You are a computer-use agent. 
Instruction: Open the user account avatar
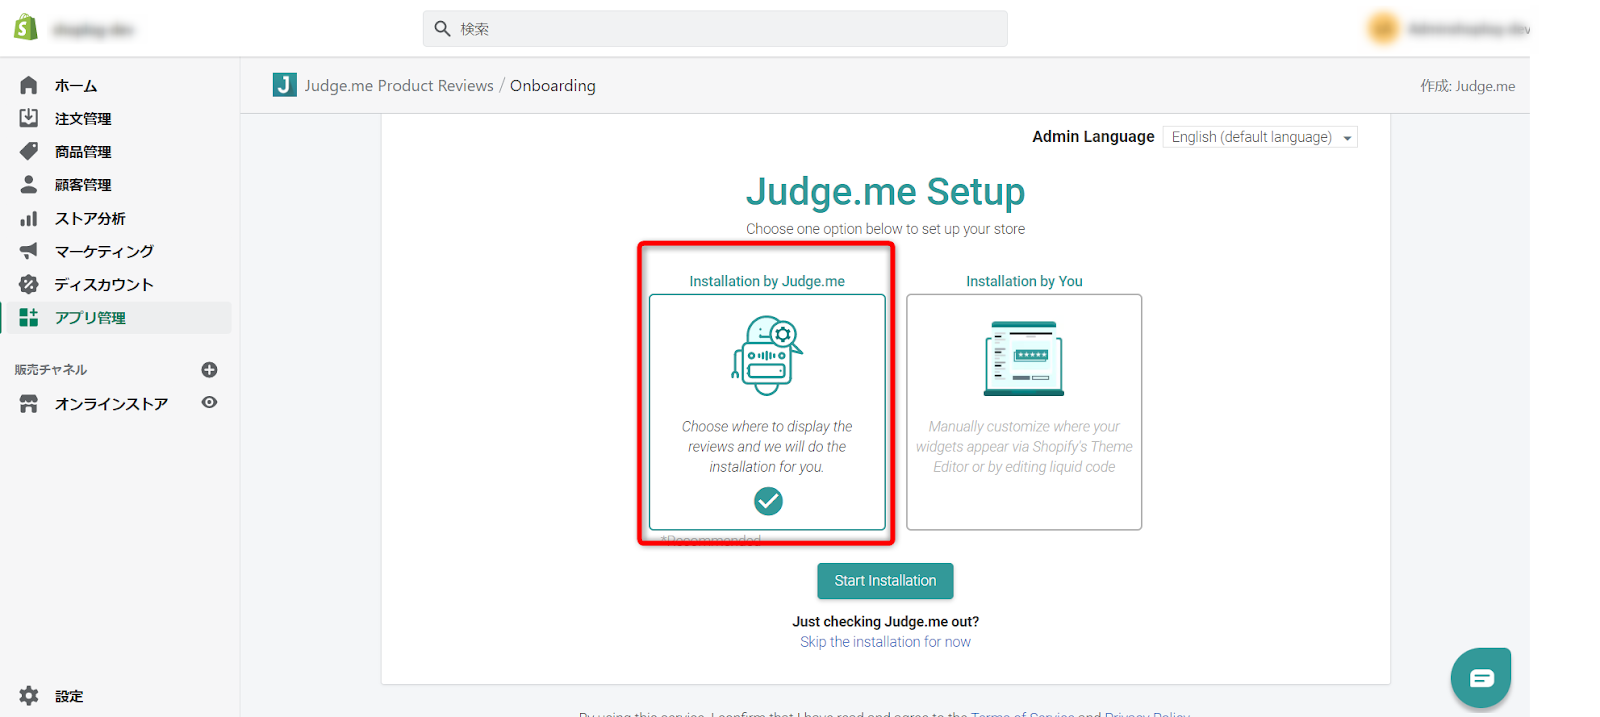pos(1383,29)
